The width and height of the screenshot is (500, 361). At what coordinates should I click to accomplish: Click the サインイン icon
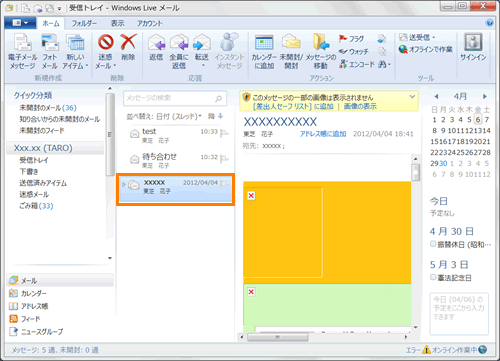pos(473,47)
